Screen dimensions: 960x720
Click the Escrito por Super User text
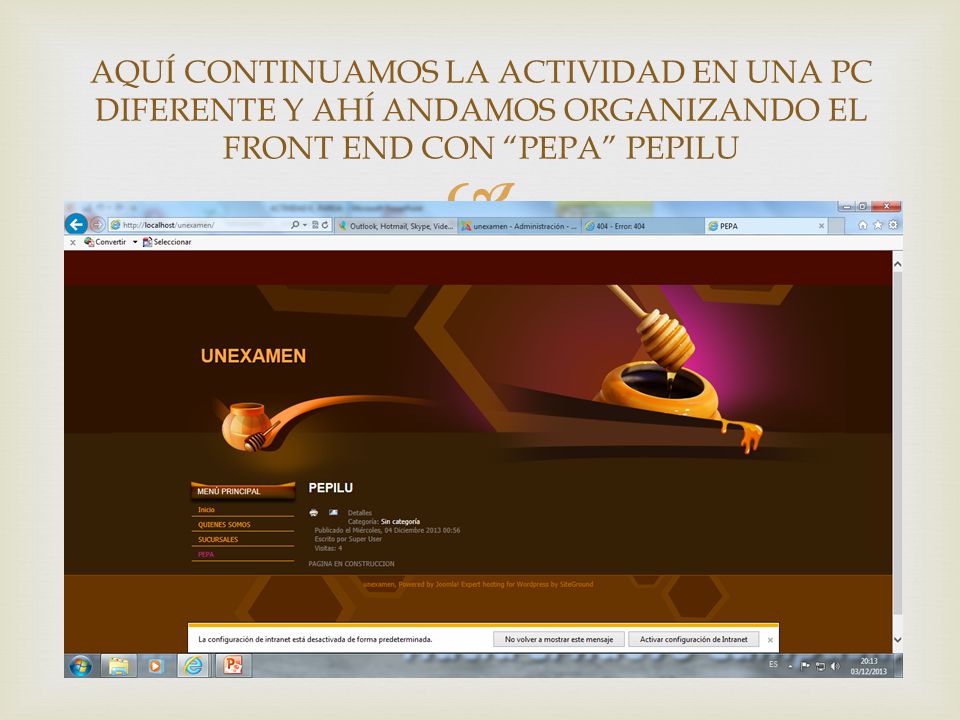click(x=348, y=539)
